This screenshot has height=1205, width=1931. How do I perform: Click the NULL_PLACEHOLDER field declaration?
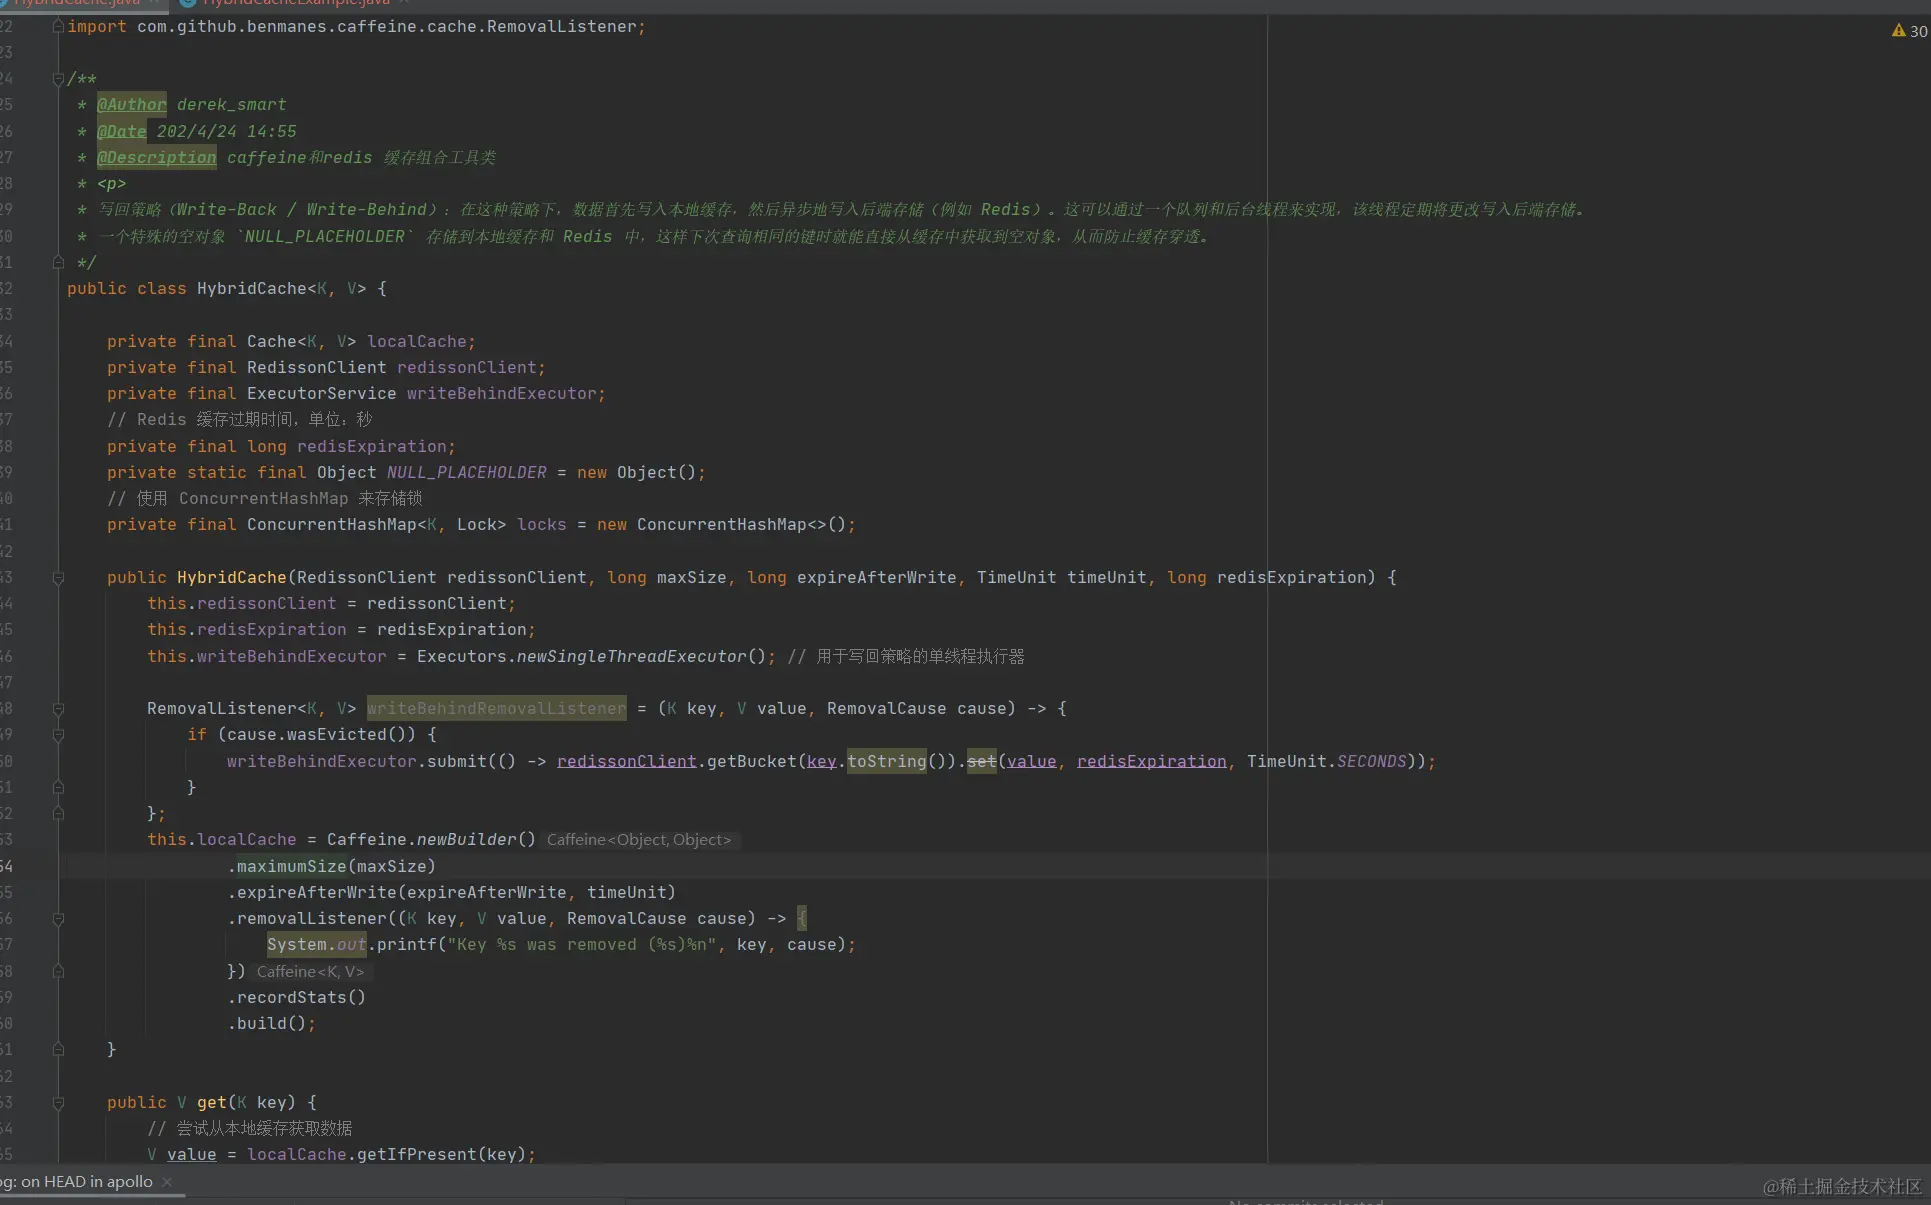coord(466,473)
